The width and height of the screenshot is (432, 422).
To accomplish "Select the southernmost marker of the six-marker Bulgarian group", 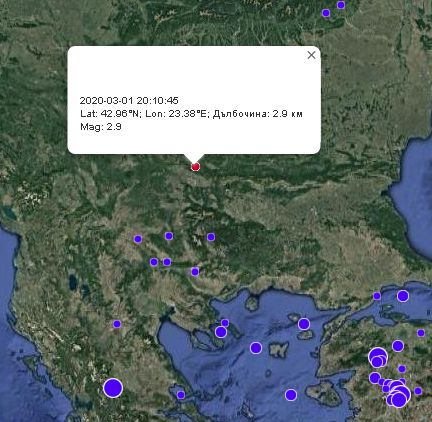I will (195, 272).
